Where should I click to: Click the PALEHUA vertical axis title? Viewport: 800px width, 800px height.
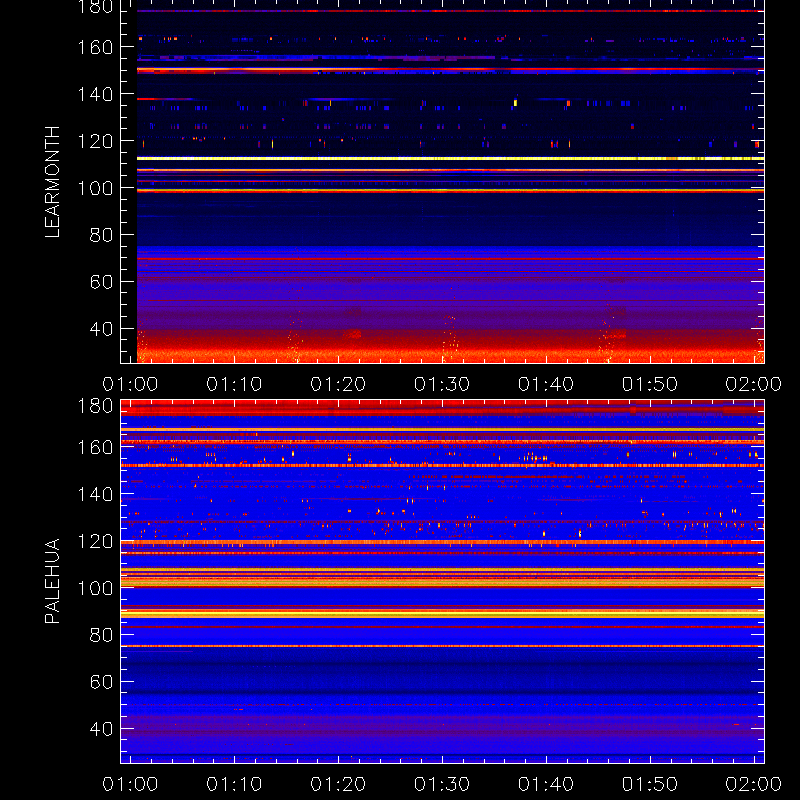pyautogui.click(x=53, y=581)
